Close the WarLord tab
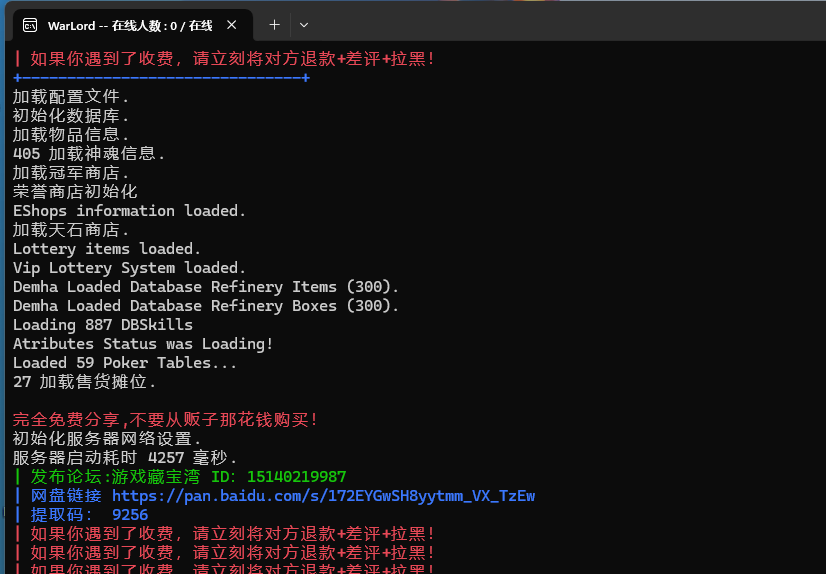This screenshot has width=826, height=574. [x=231, y=25]
